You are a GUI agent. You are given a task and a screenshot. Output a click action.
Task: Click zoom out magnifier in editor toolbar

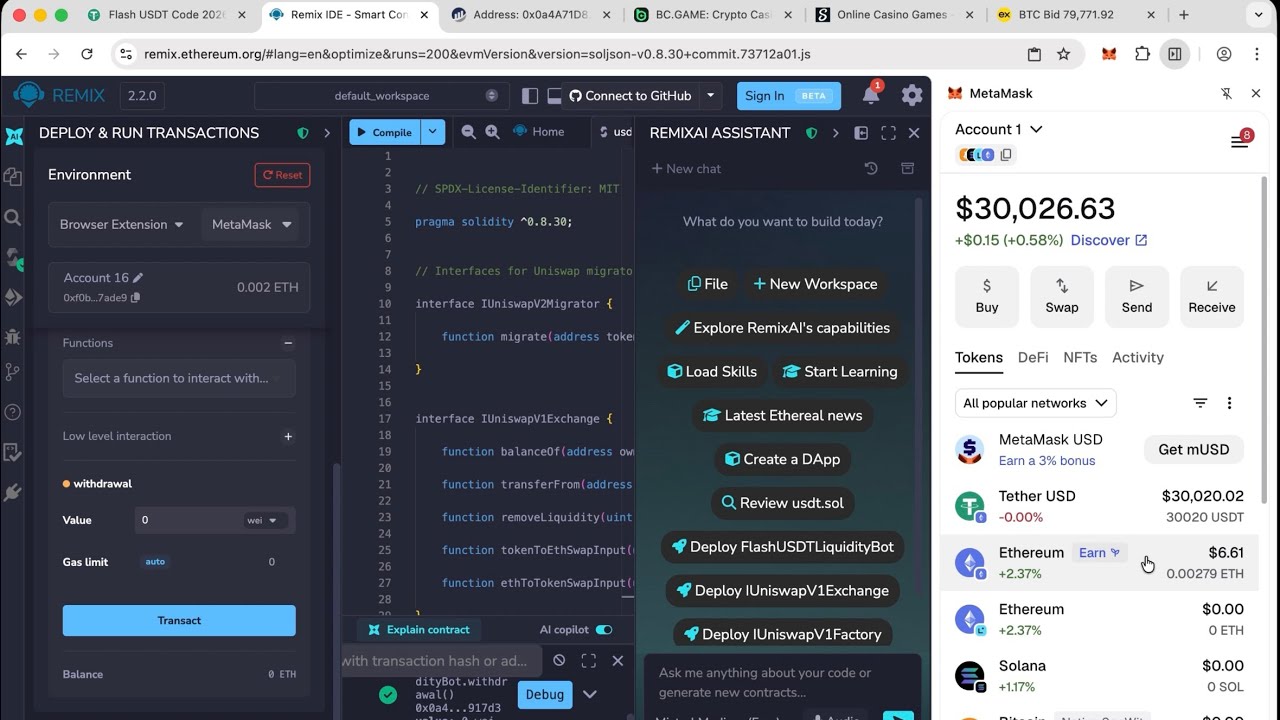(x=468, y=132)
